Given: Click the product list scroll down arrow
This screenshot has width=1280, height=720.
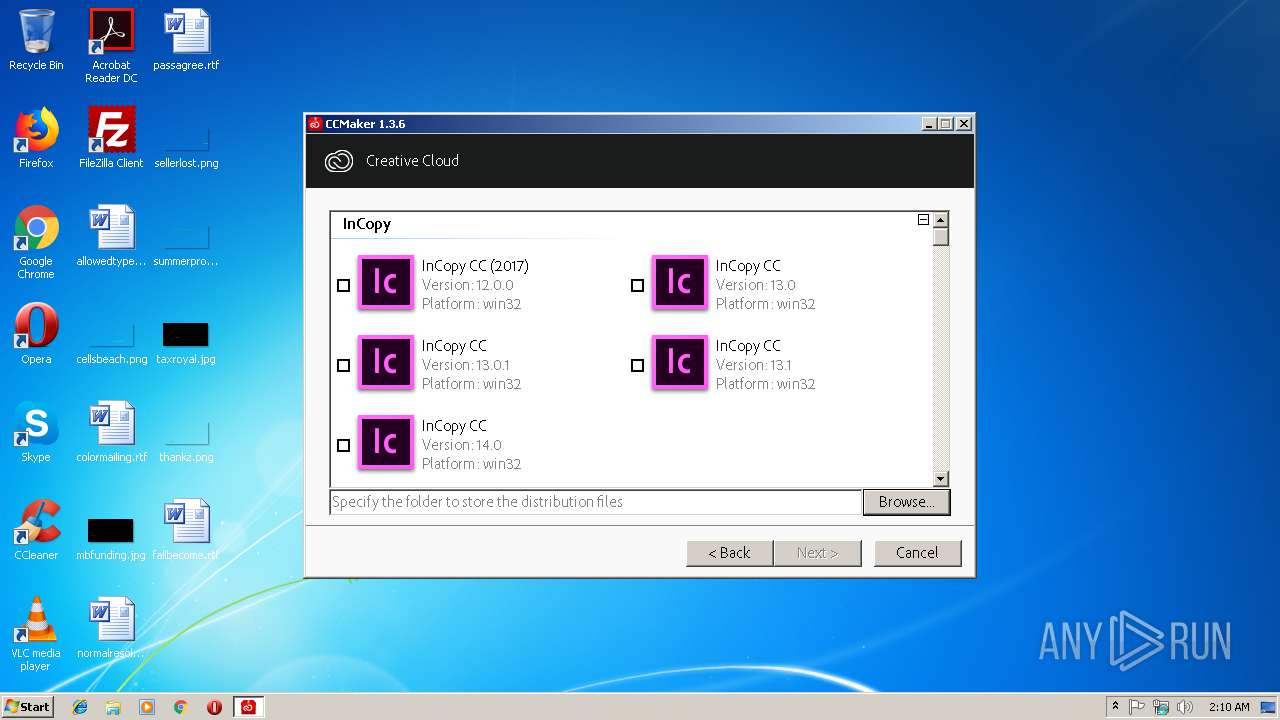Looking at the screenshot, I should (940, 479).
